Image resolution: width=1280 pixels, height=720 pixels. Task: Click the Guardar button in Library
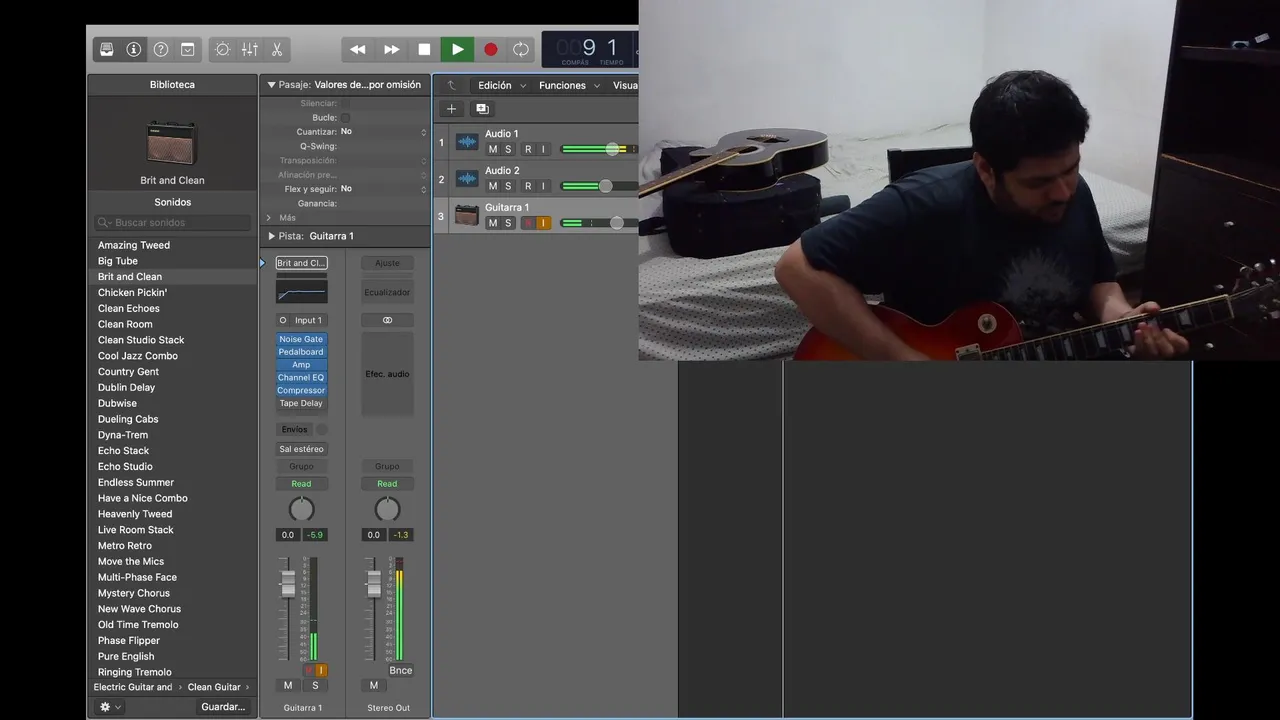coord(223,707)
